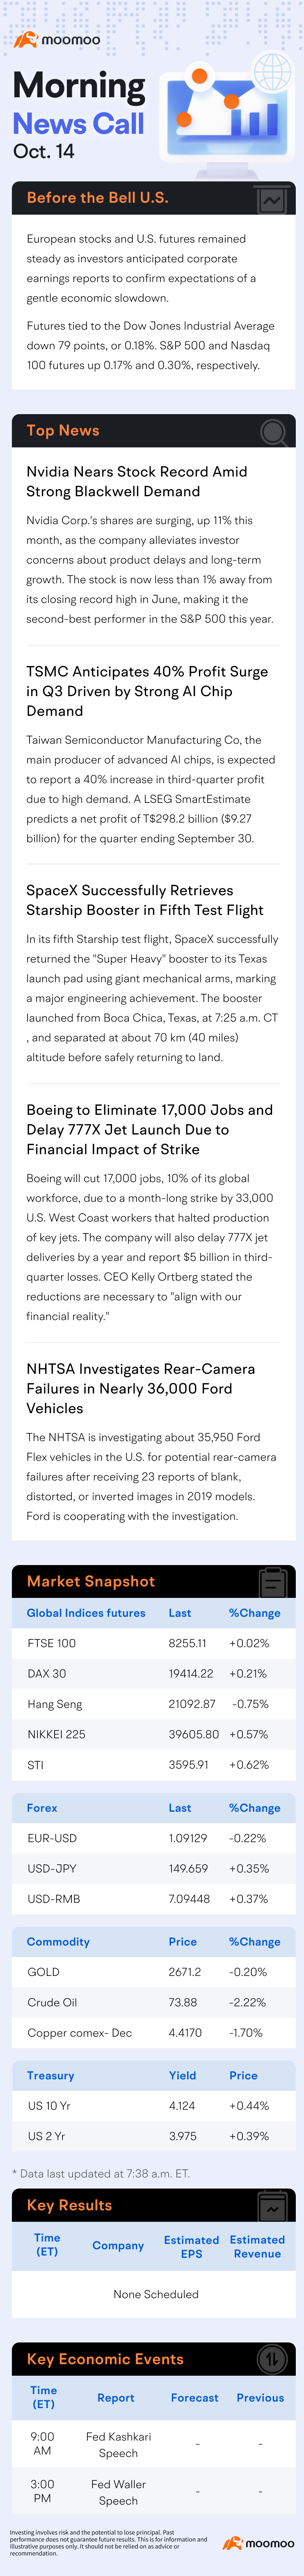Open the SpaceX Starship Booster headline
The width and height of the screenshot is (304, 2576).
tap(145, 900)
